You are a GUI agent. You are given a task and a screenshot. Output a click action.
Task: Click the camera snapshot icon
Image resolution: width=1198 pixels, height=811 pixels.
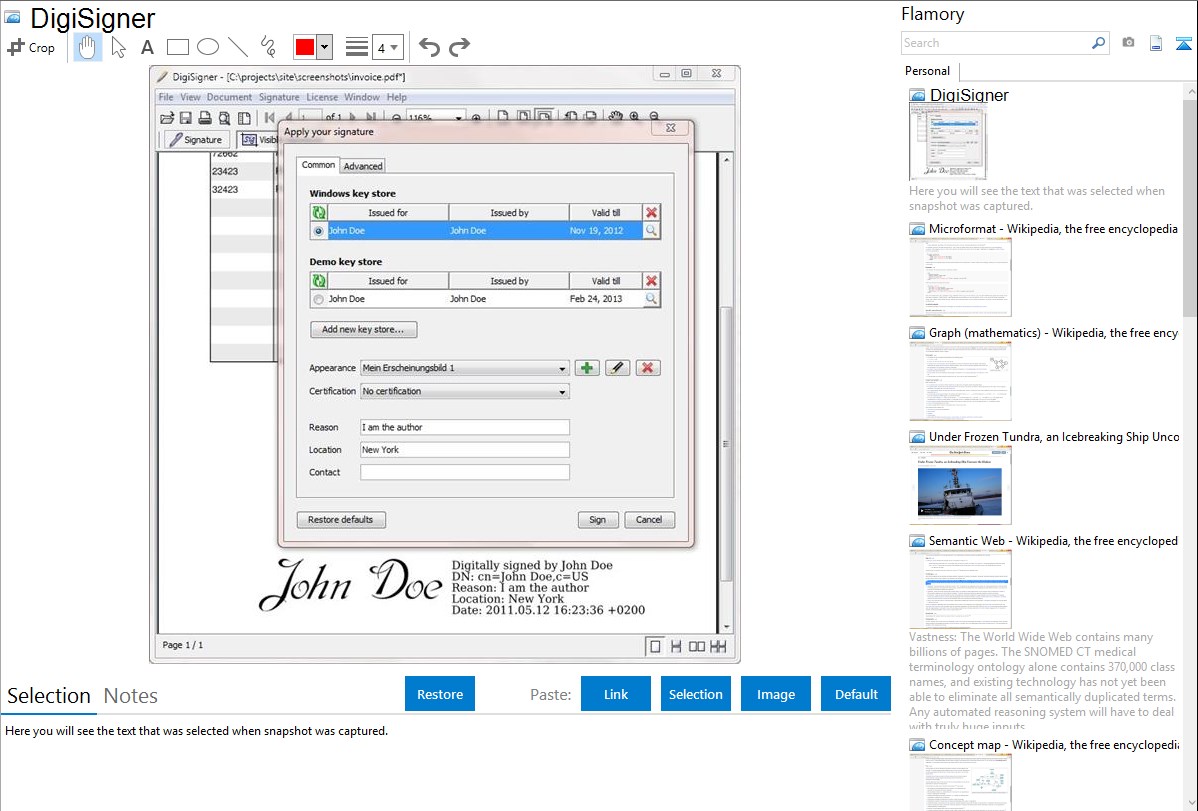click(1128, 43)
